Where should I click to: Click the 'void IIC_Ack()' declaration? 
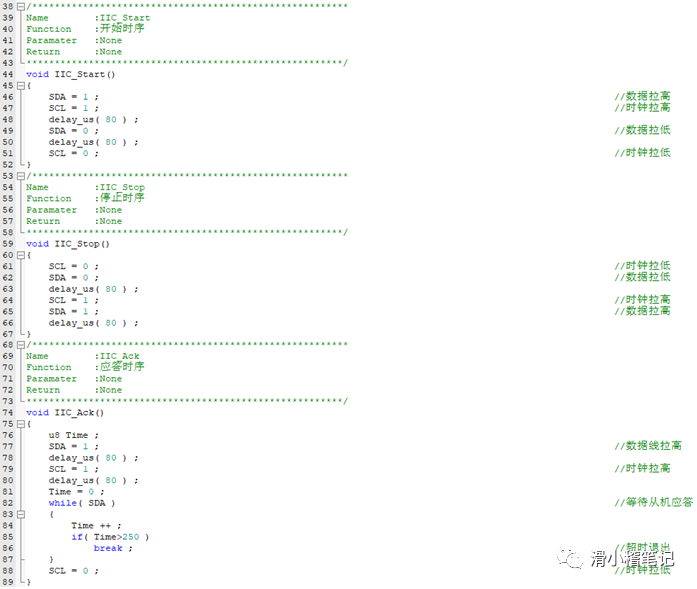tap(65, 413)
